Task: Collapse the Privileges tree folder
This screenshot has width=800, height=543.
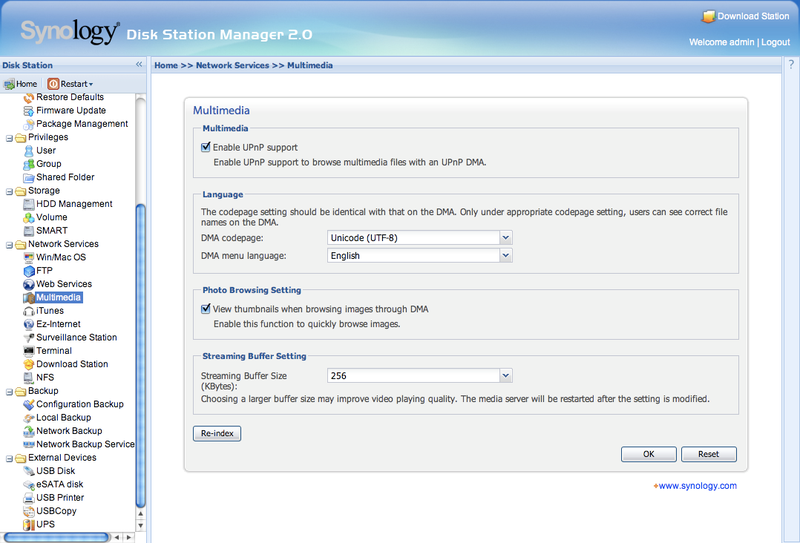Action: tap(9, 138)
